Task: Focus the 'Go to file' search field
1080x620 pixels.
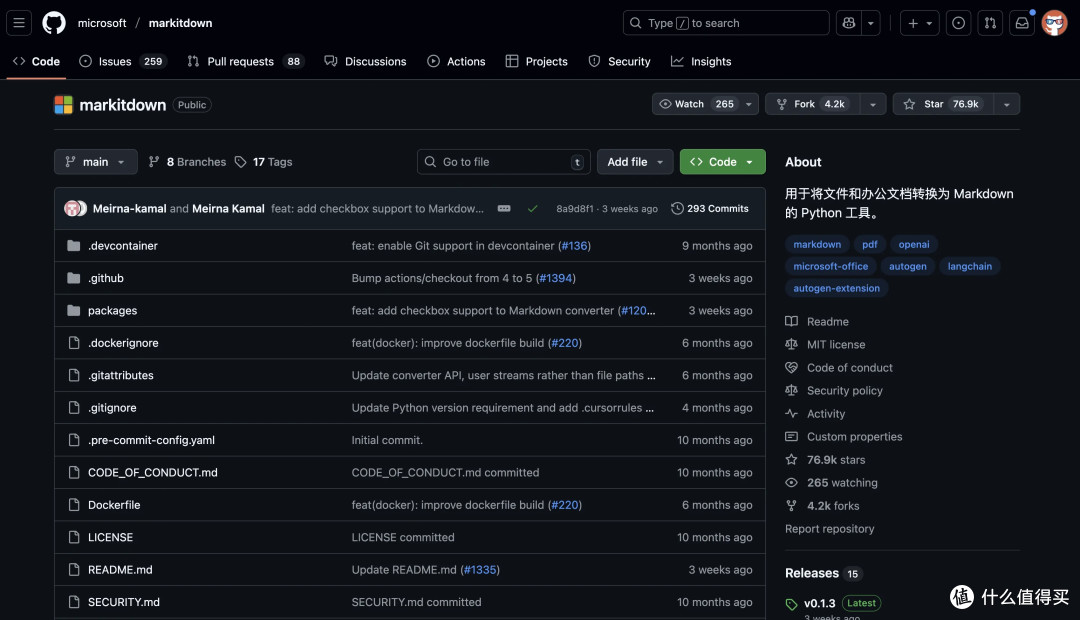Action: (503, 162)
